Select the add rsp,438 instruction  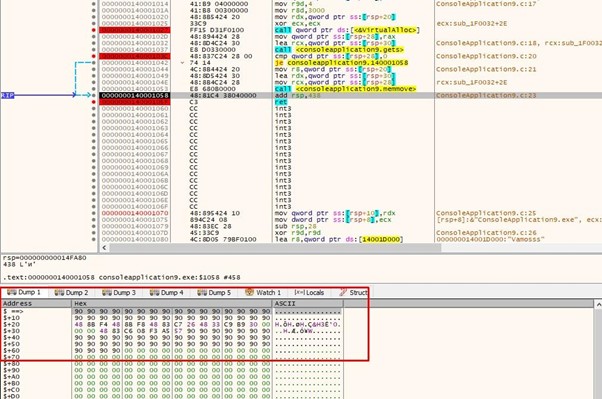click(x=297, y=95)
